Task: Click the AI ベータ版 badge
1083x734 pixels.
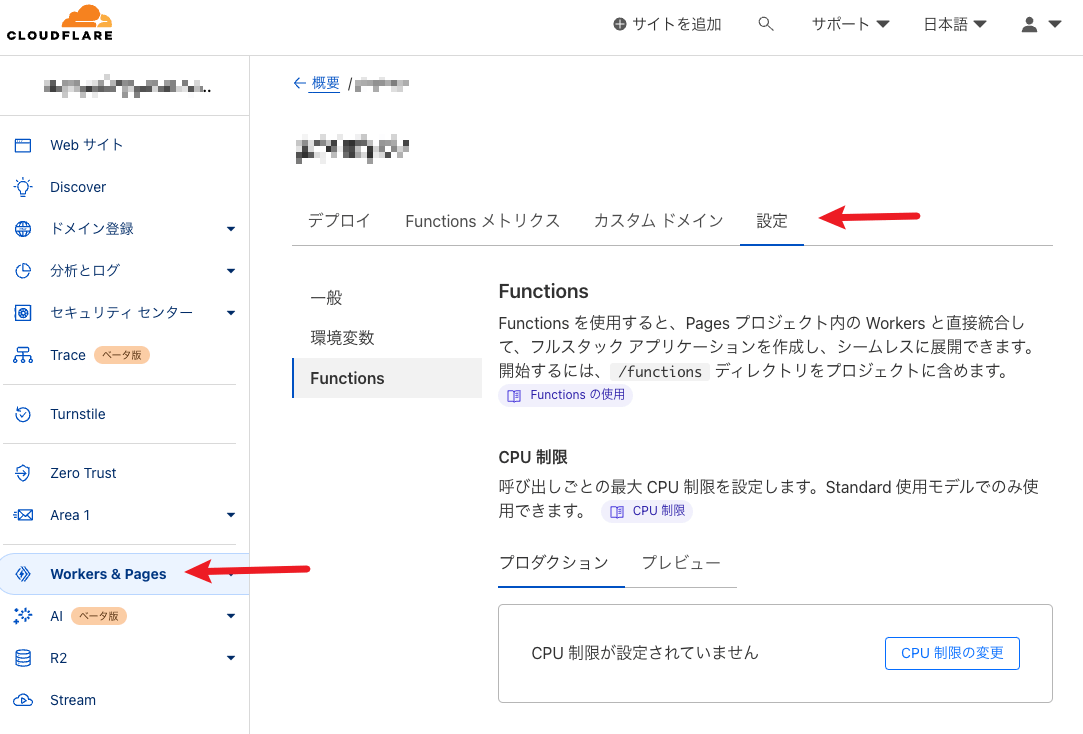Action: point(99,616)
